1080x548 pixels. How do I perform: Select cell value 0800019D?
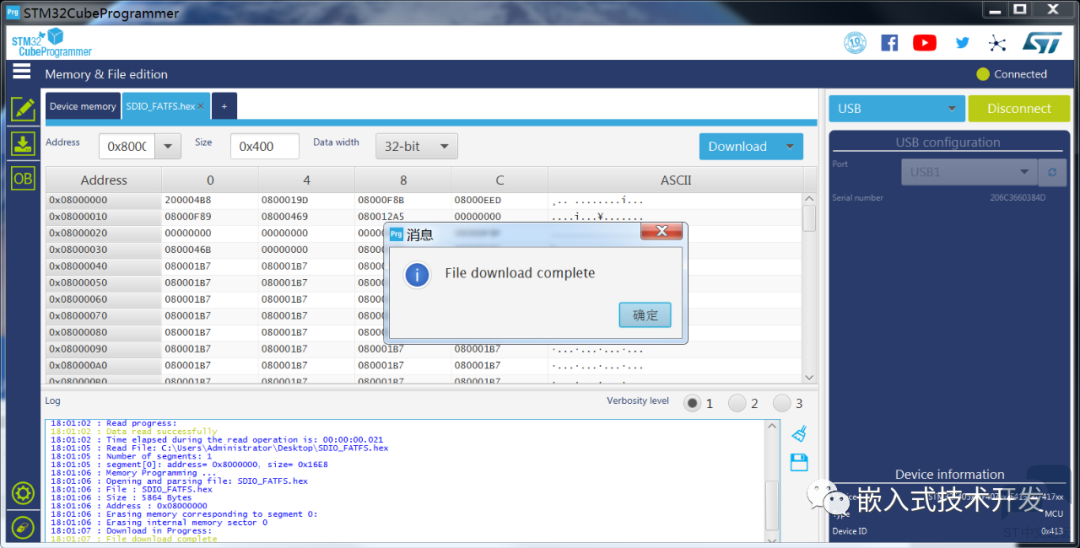coord(284,200)
